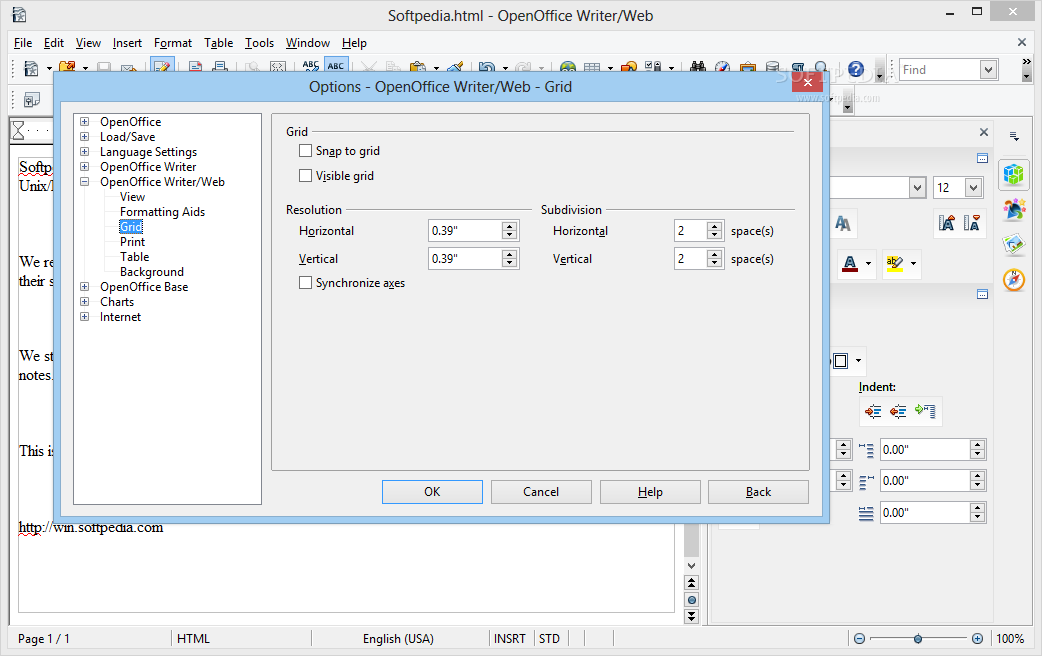This screenshot has height=656, width=1042.
Task: Expand the Charts tree node
Action: 84,301
